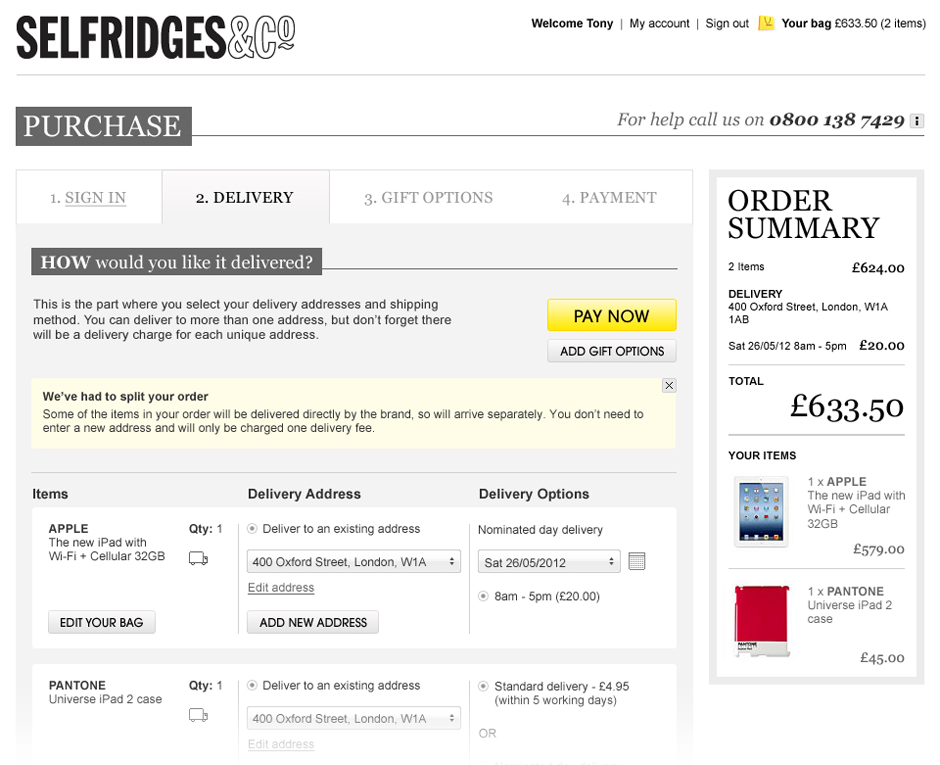Click the help info icon beside phone number
The height and width of the screenshot is (765, 940).
coord(916,121)
